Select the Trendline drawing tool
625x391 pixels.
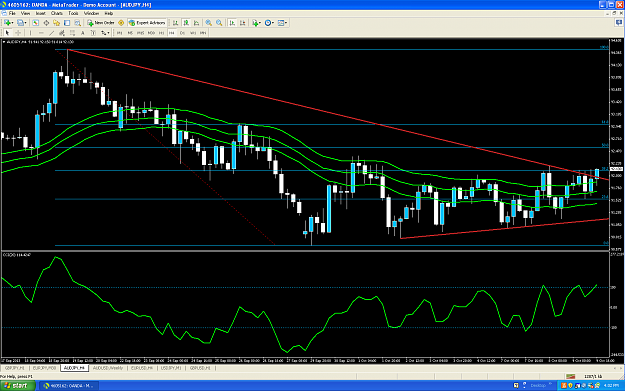(51, 33)
